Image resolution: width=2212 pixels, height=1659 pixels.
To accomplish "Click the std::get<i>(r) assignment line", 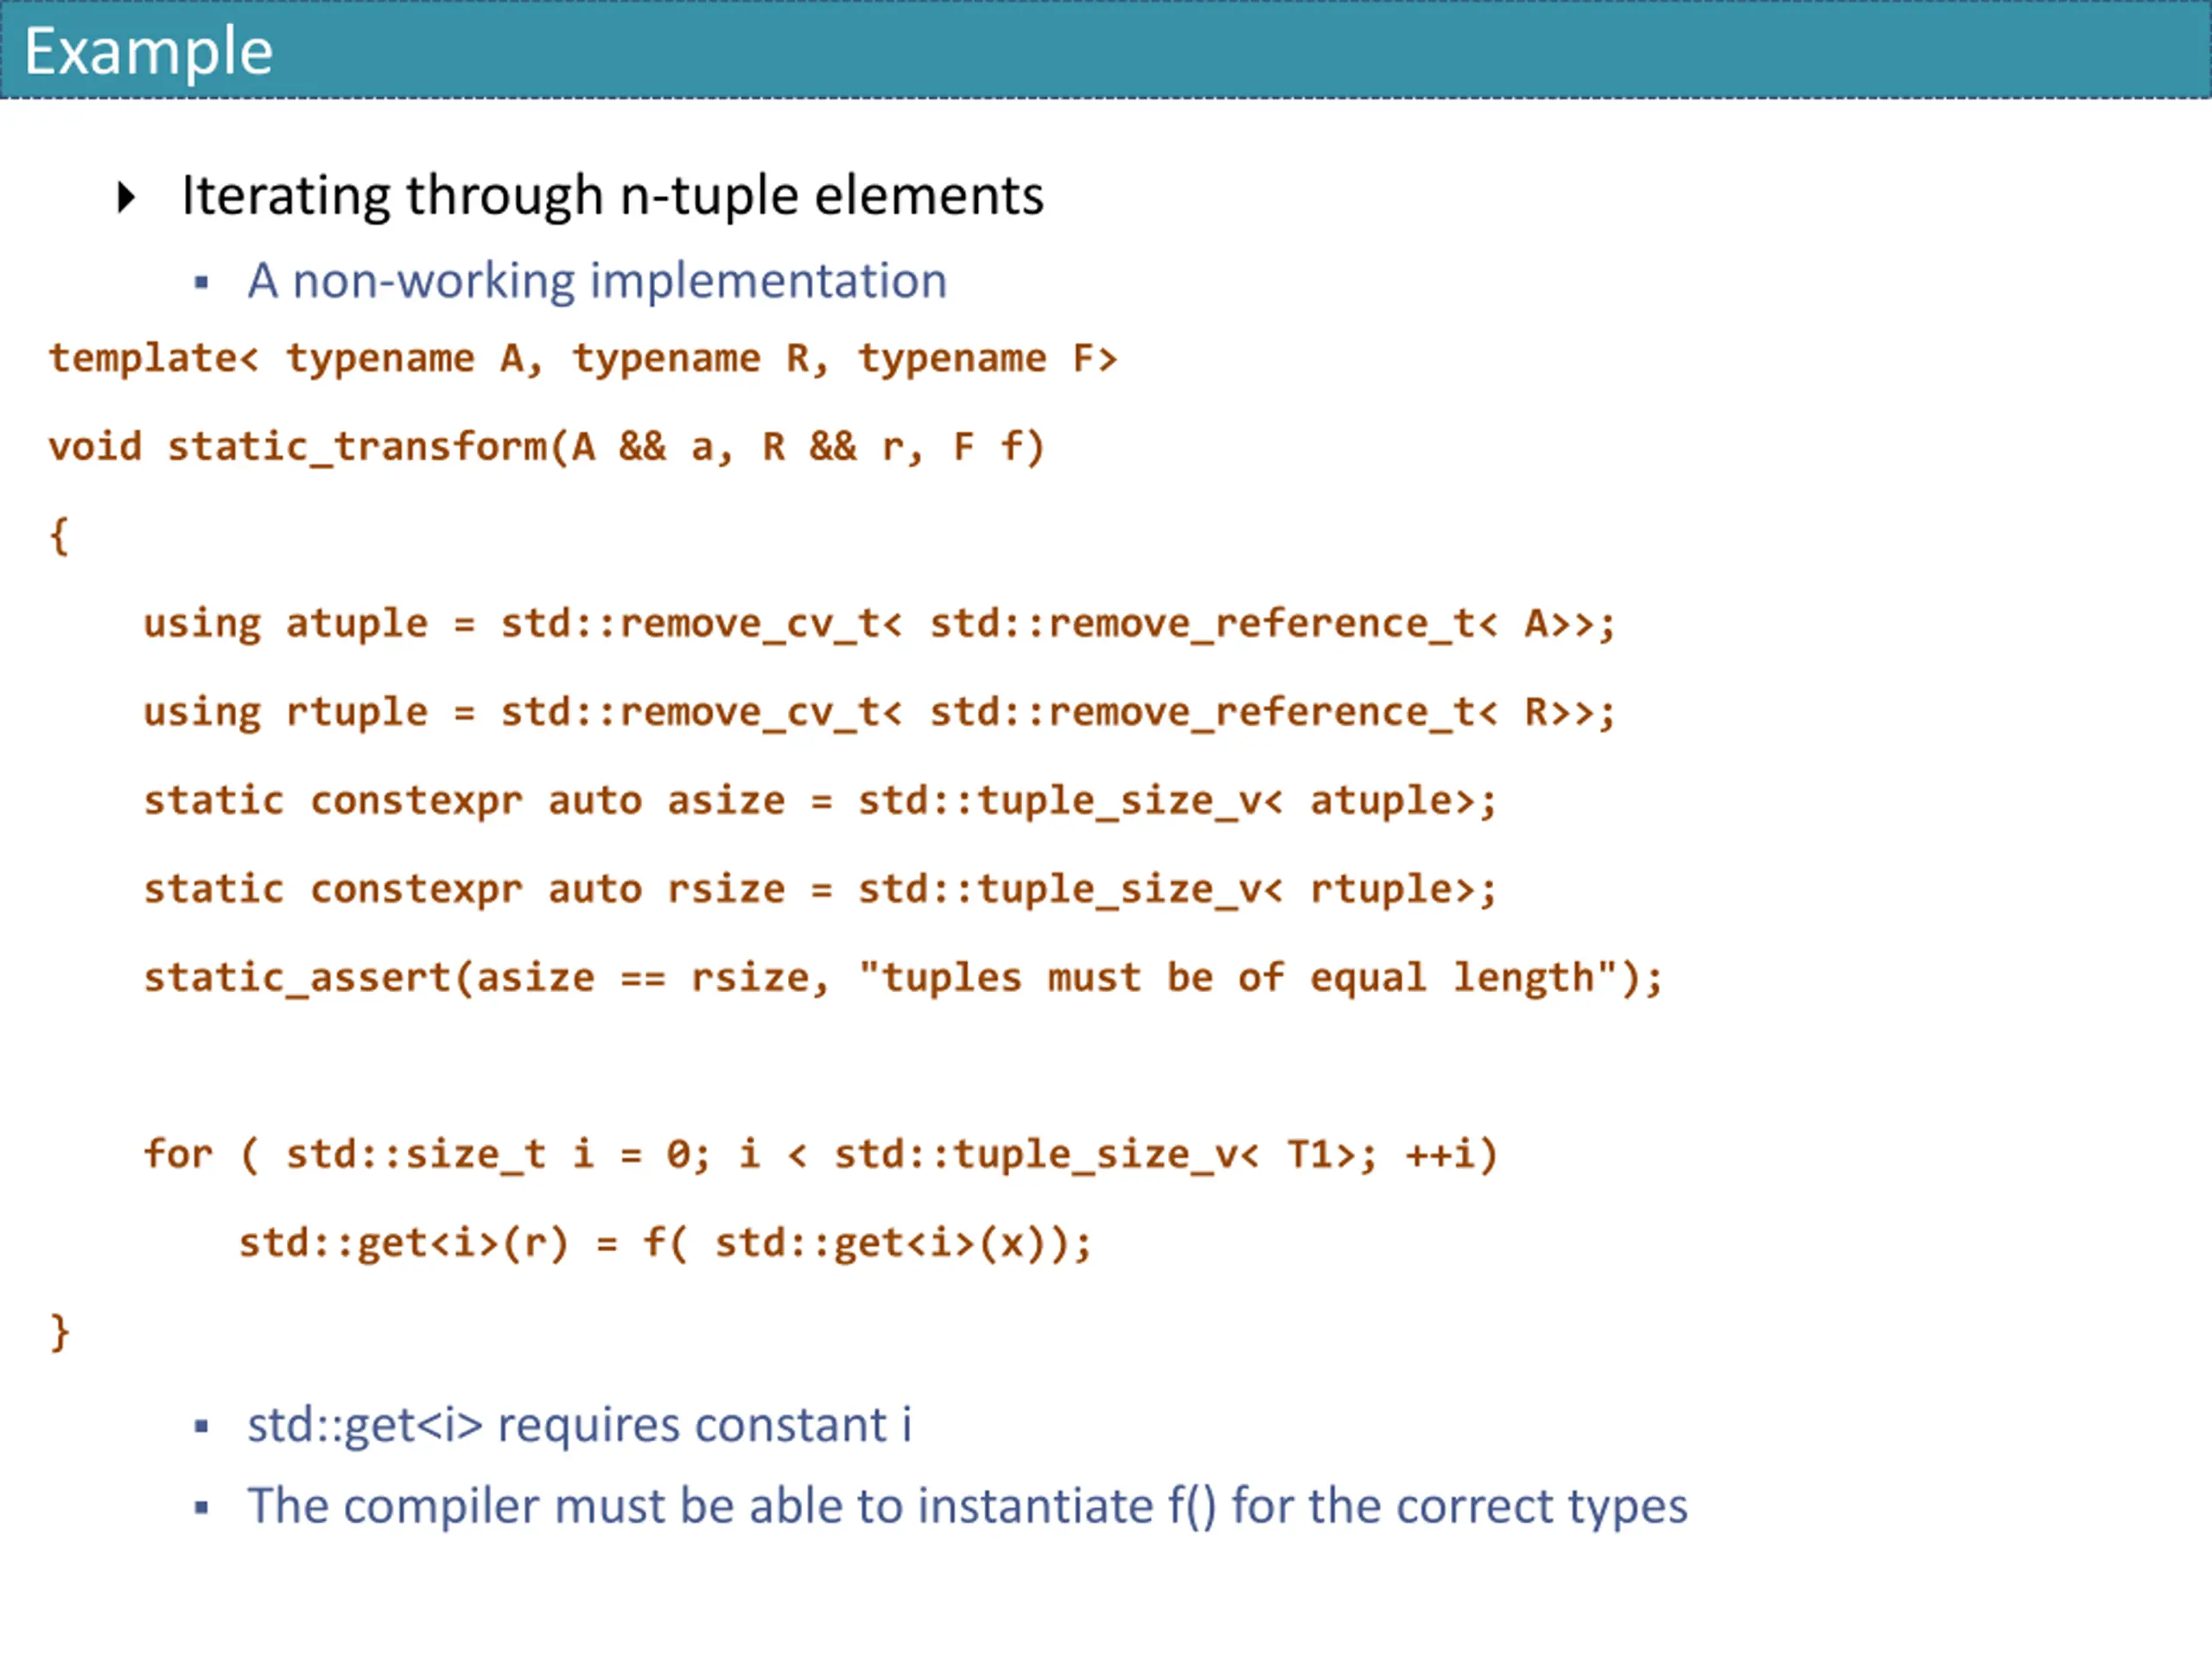I will 665,1244.
